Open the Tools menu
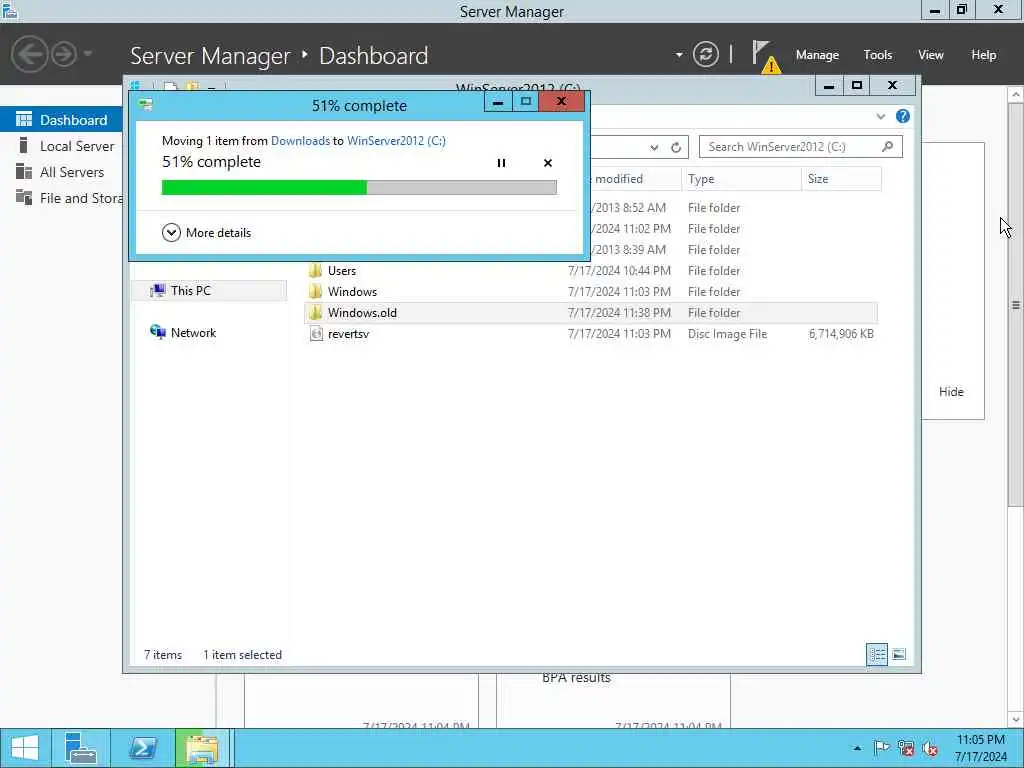 pos(878,55)
